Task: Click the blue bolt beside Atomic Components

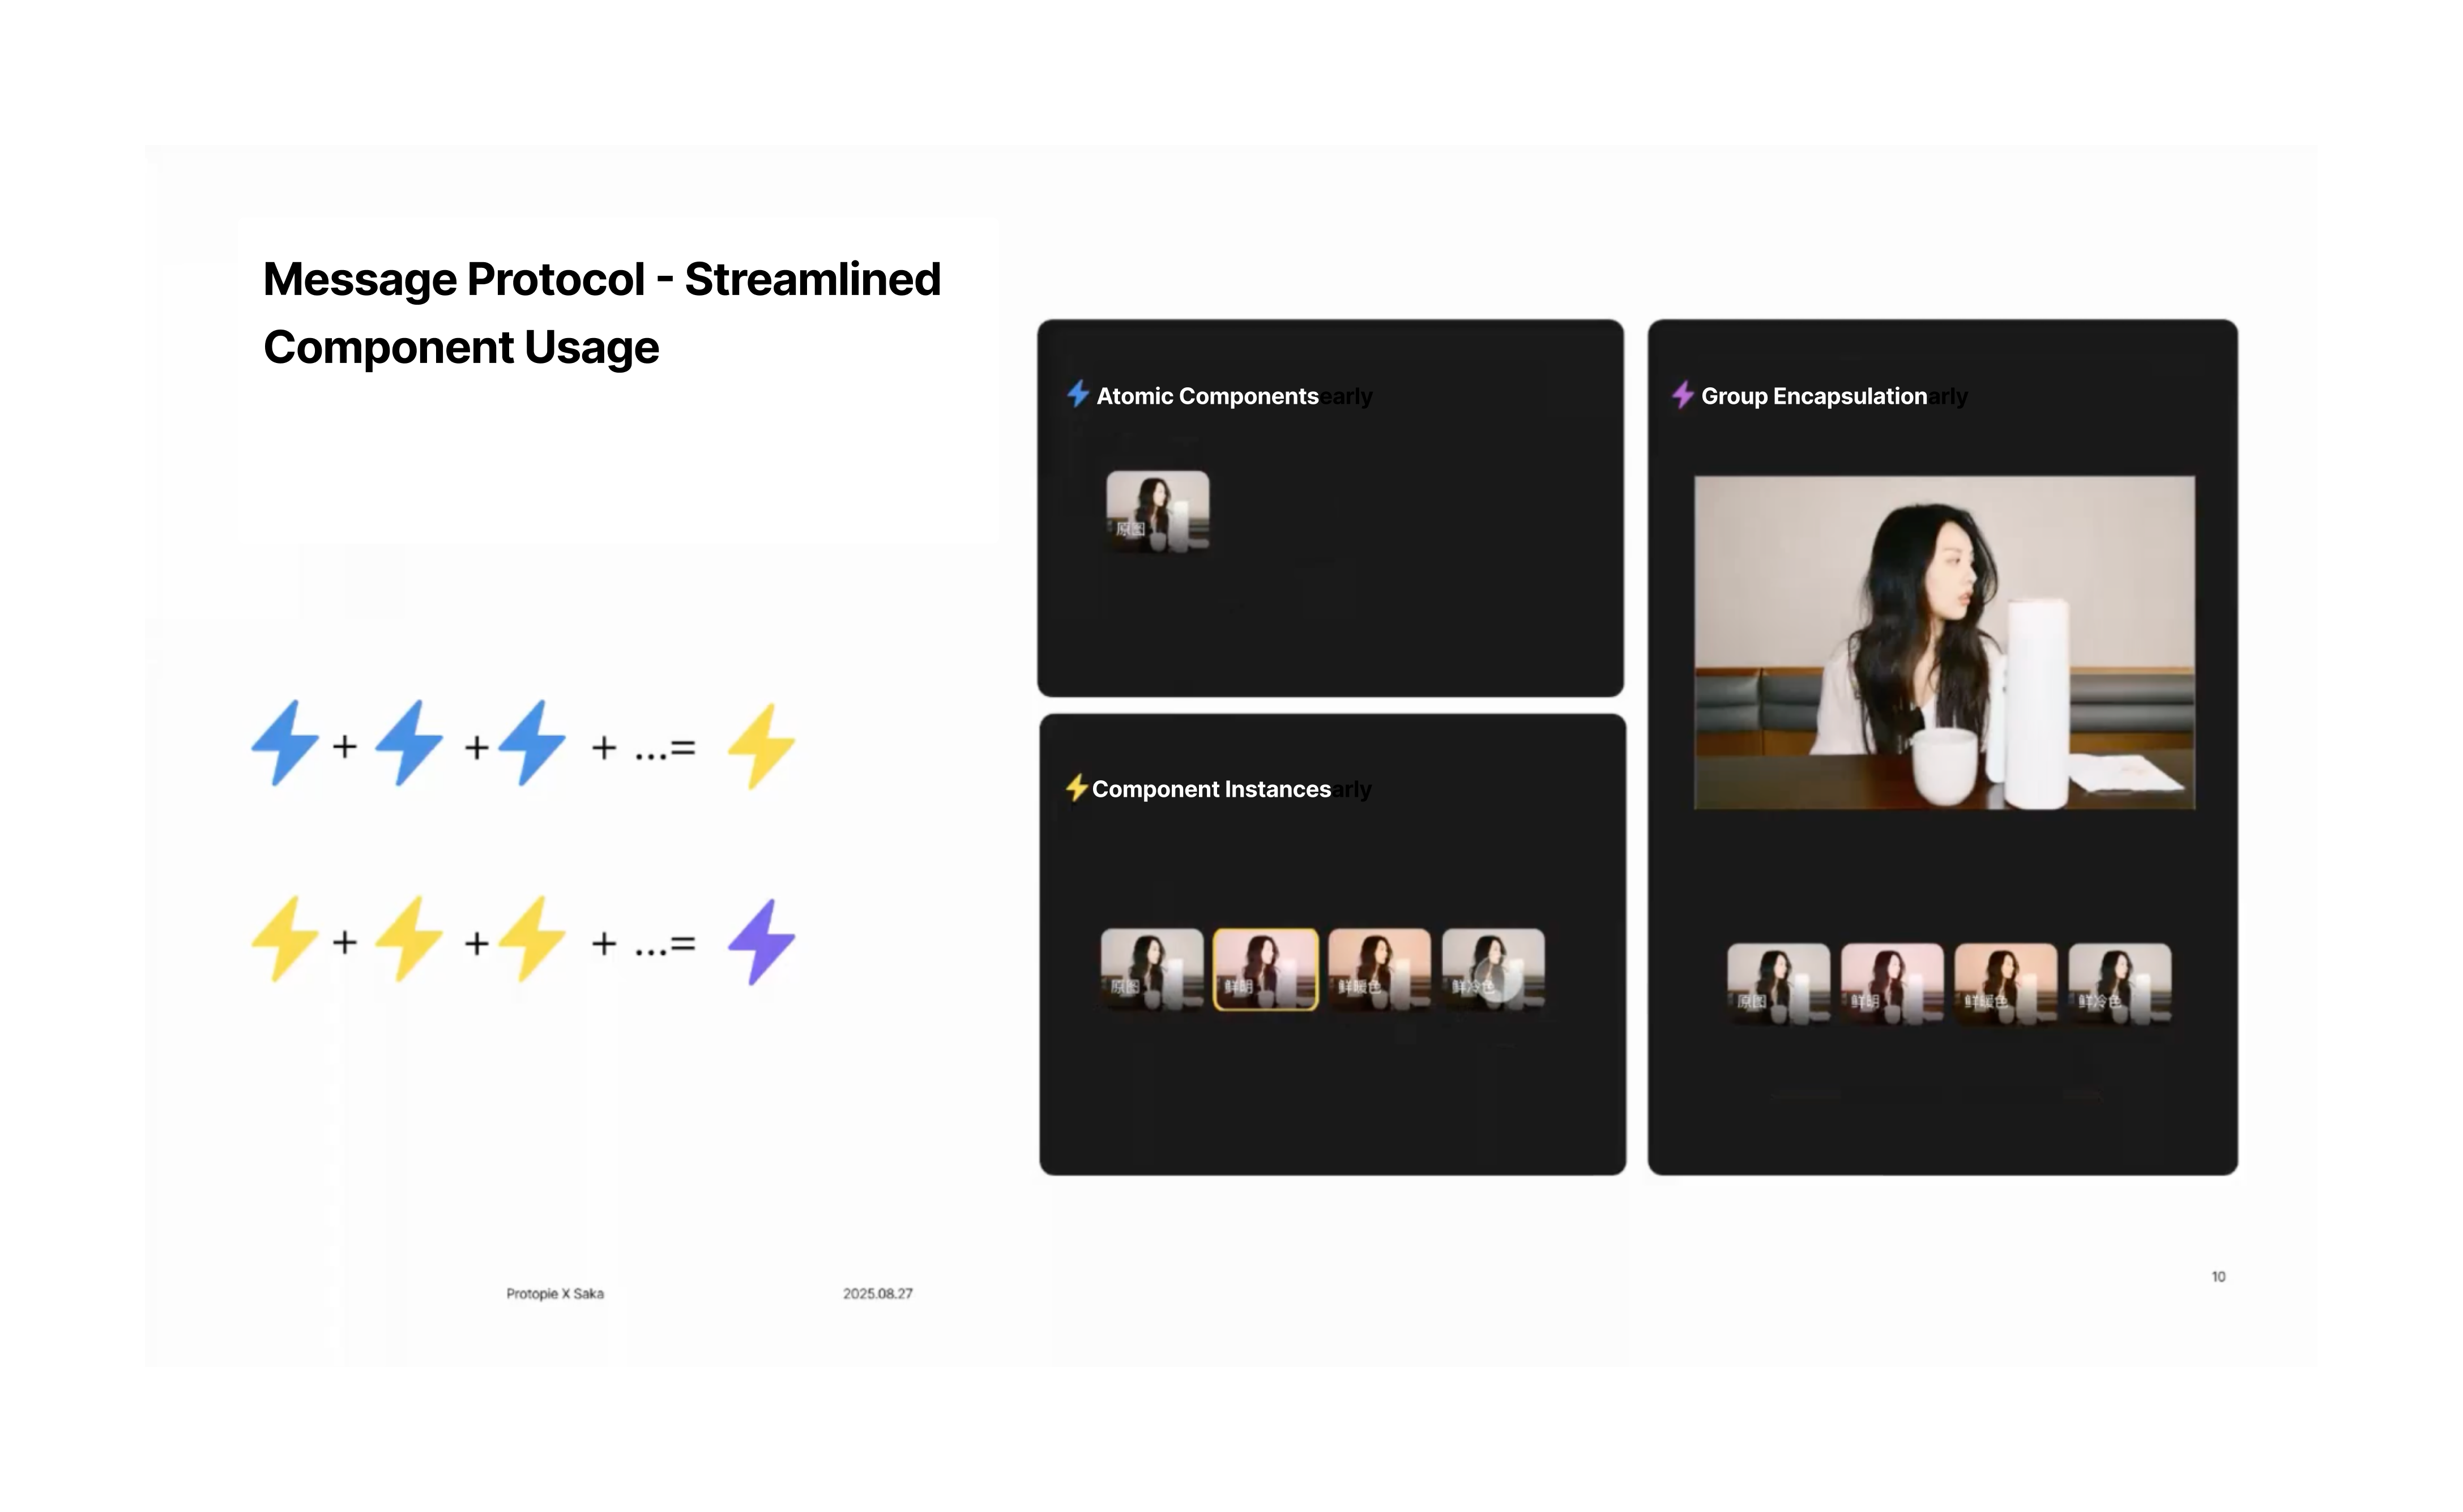Action: coord(1077,394)
